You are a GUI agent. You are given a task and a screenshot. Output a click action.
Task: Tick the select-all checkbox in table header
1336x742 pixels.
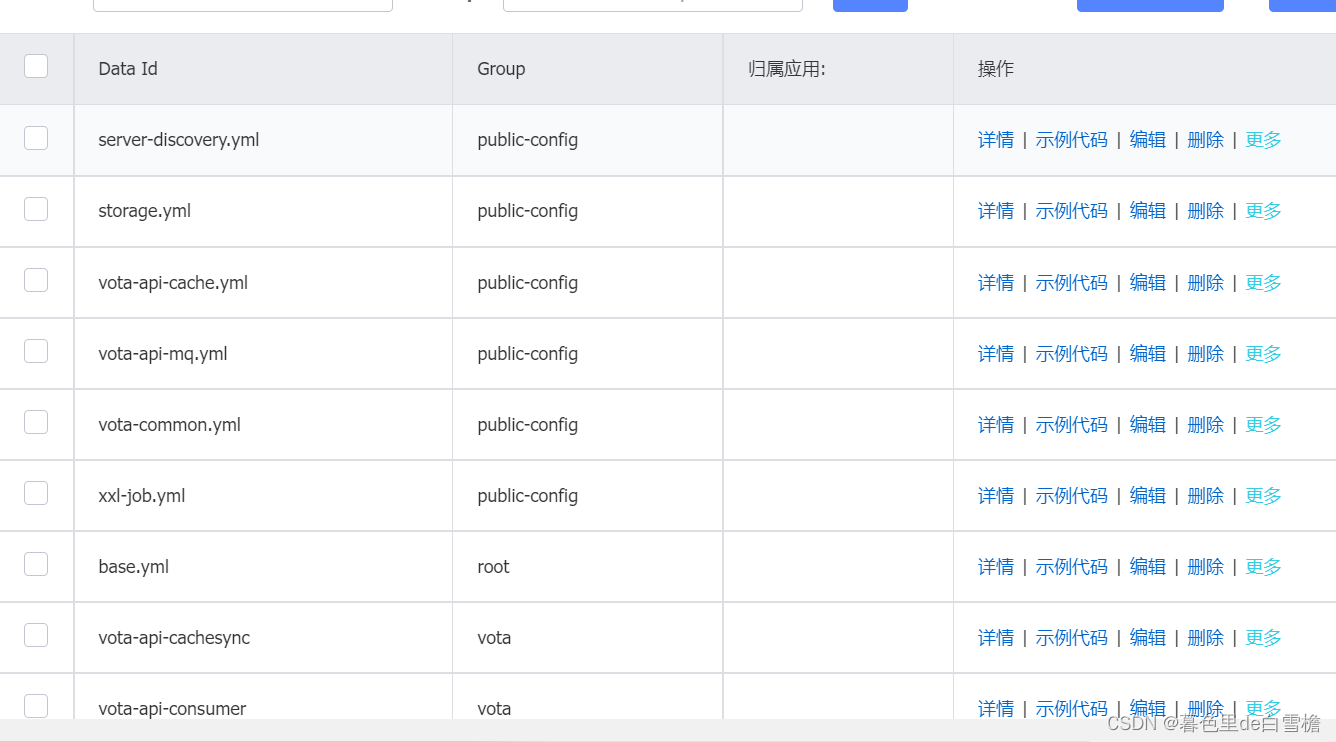coord(36,66)
